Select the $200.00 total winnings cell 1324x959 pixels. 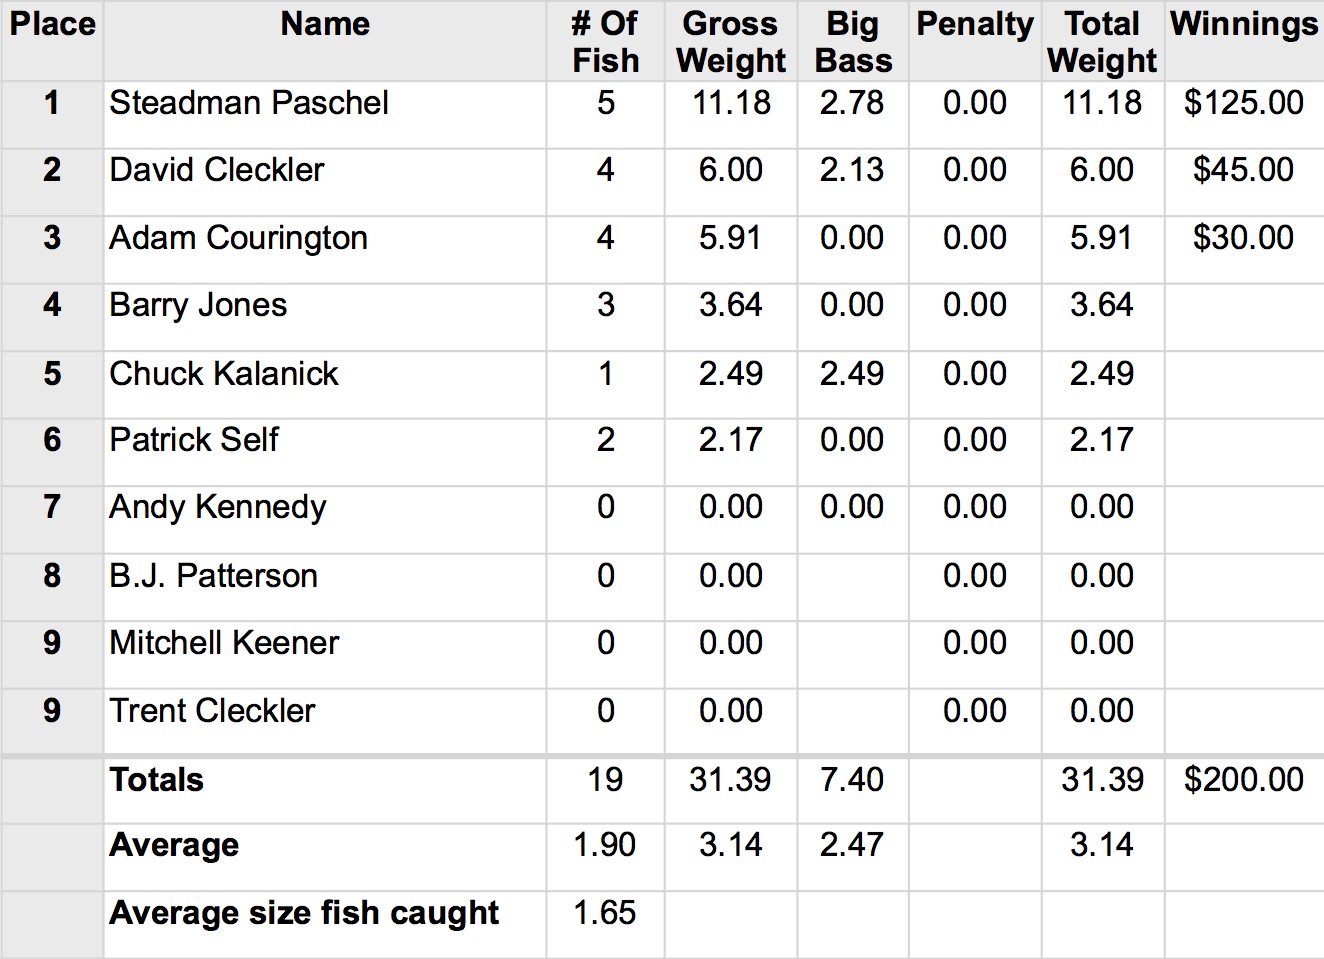point(1244,780)
